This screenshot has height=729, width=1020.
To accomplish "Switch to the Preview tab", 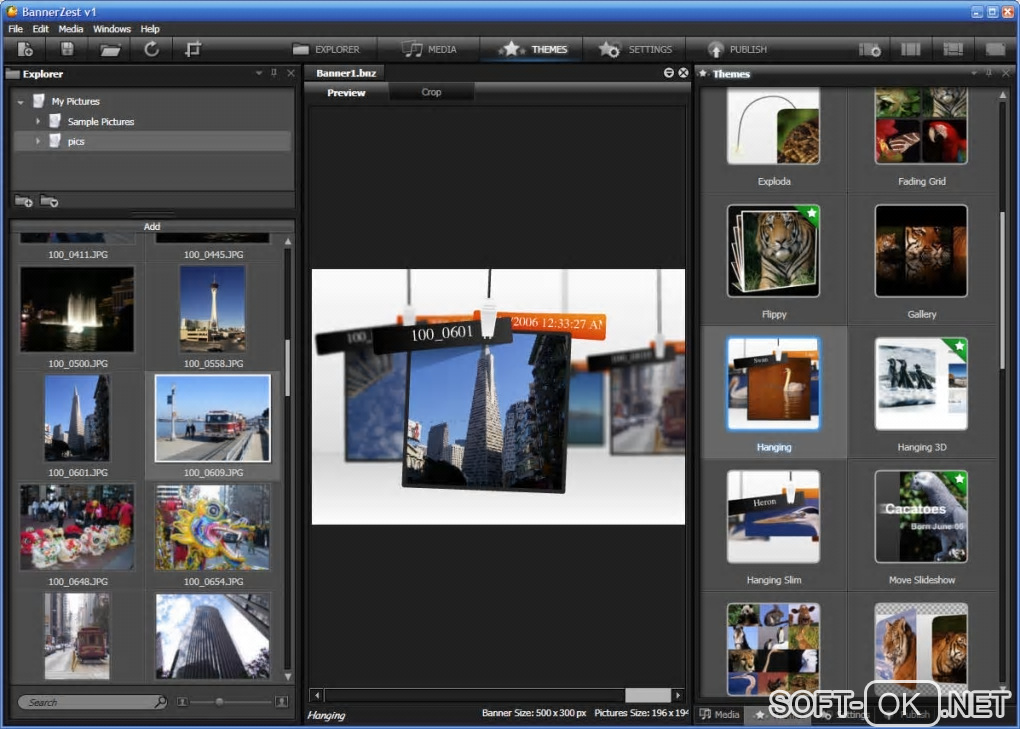I will pyautogui.click(x=346, y=93).
